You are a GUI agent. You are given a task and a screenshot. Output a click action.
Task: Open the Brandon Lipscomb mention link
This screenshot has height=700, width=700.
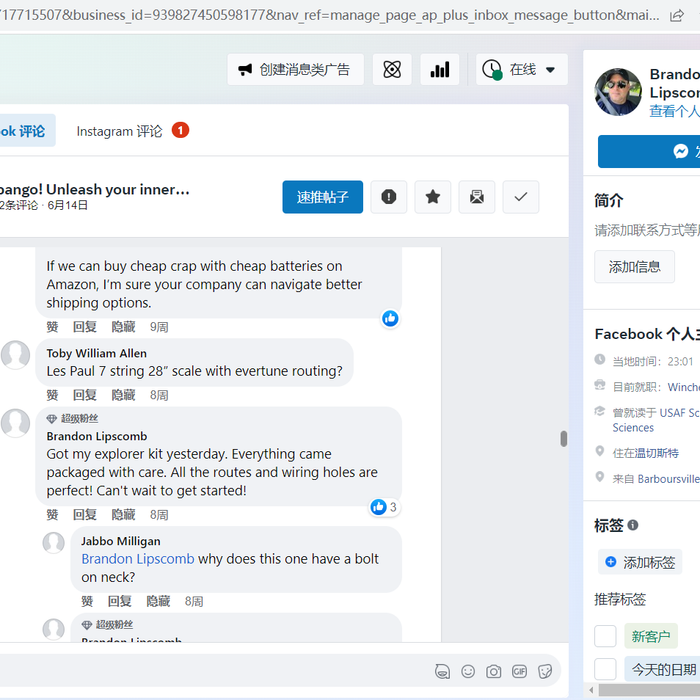138,559
